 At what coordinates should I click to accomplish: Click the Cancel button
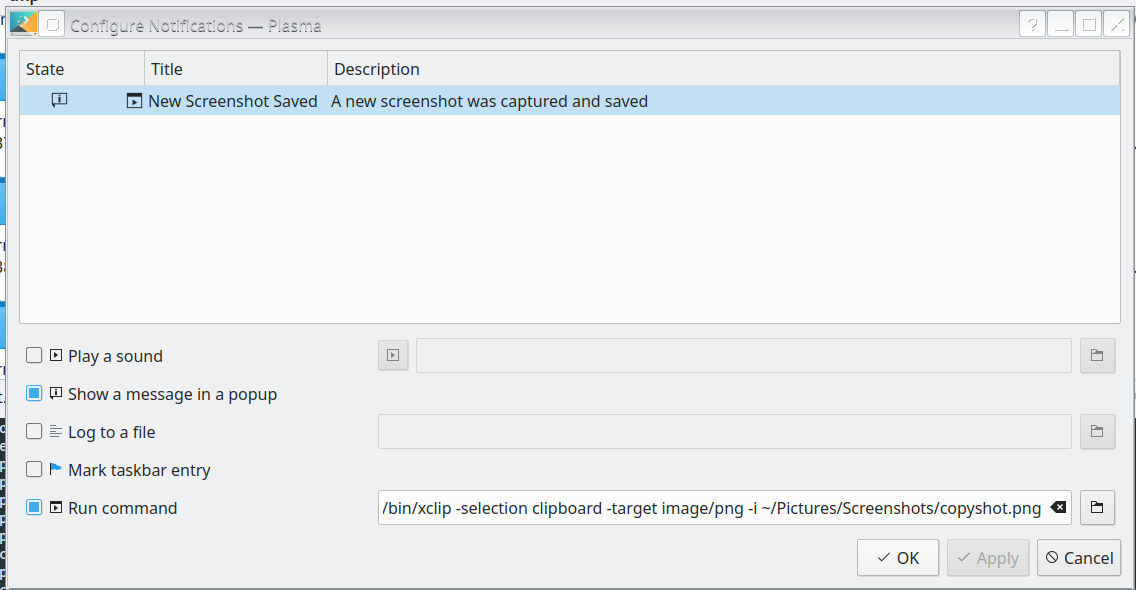(1079, 558)
